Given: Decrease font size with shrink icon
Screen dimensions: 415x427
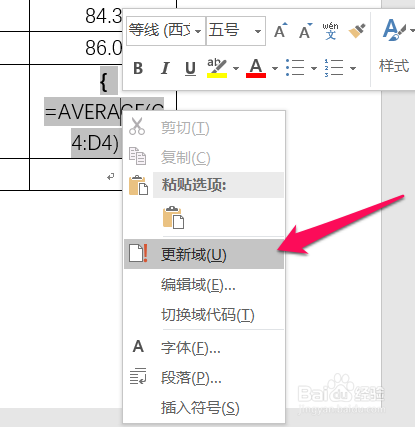Looking at the screenshot, I should coord(306,31).
